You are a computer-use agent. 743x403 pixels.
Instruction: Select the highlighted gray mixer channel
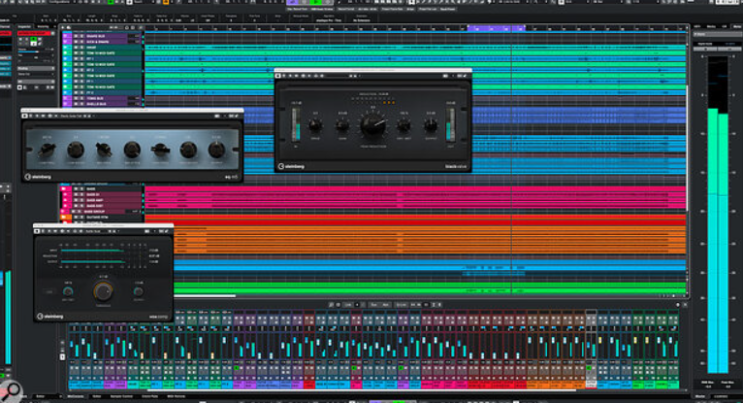(x=591, y=348)
